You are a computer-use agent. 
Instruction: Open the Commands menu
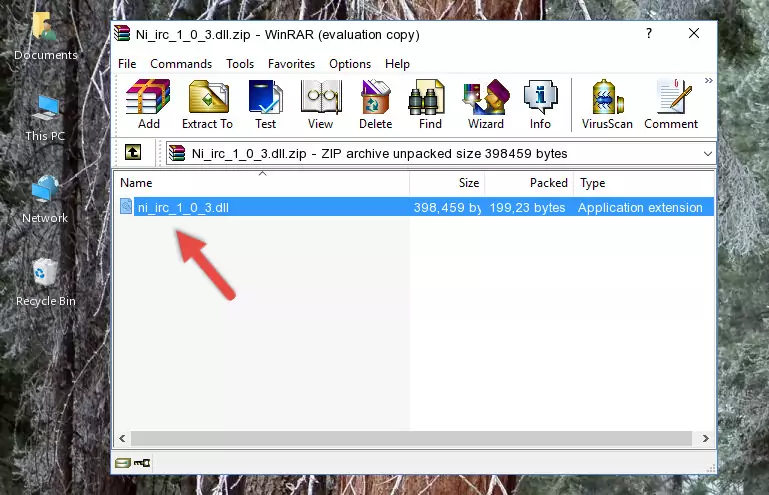coord(181,64)
